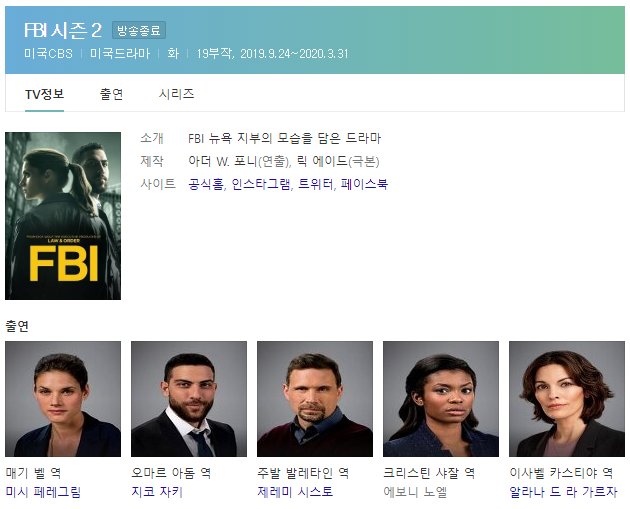Switch to the 출연 tab
Screen dimensions: 630x509
111,94
